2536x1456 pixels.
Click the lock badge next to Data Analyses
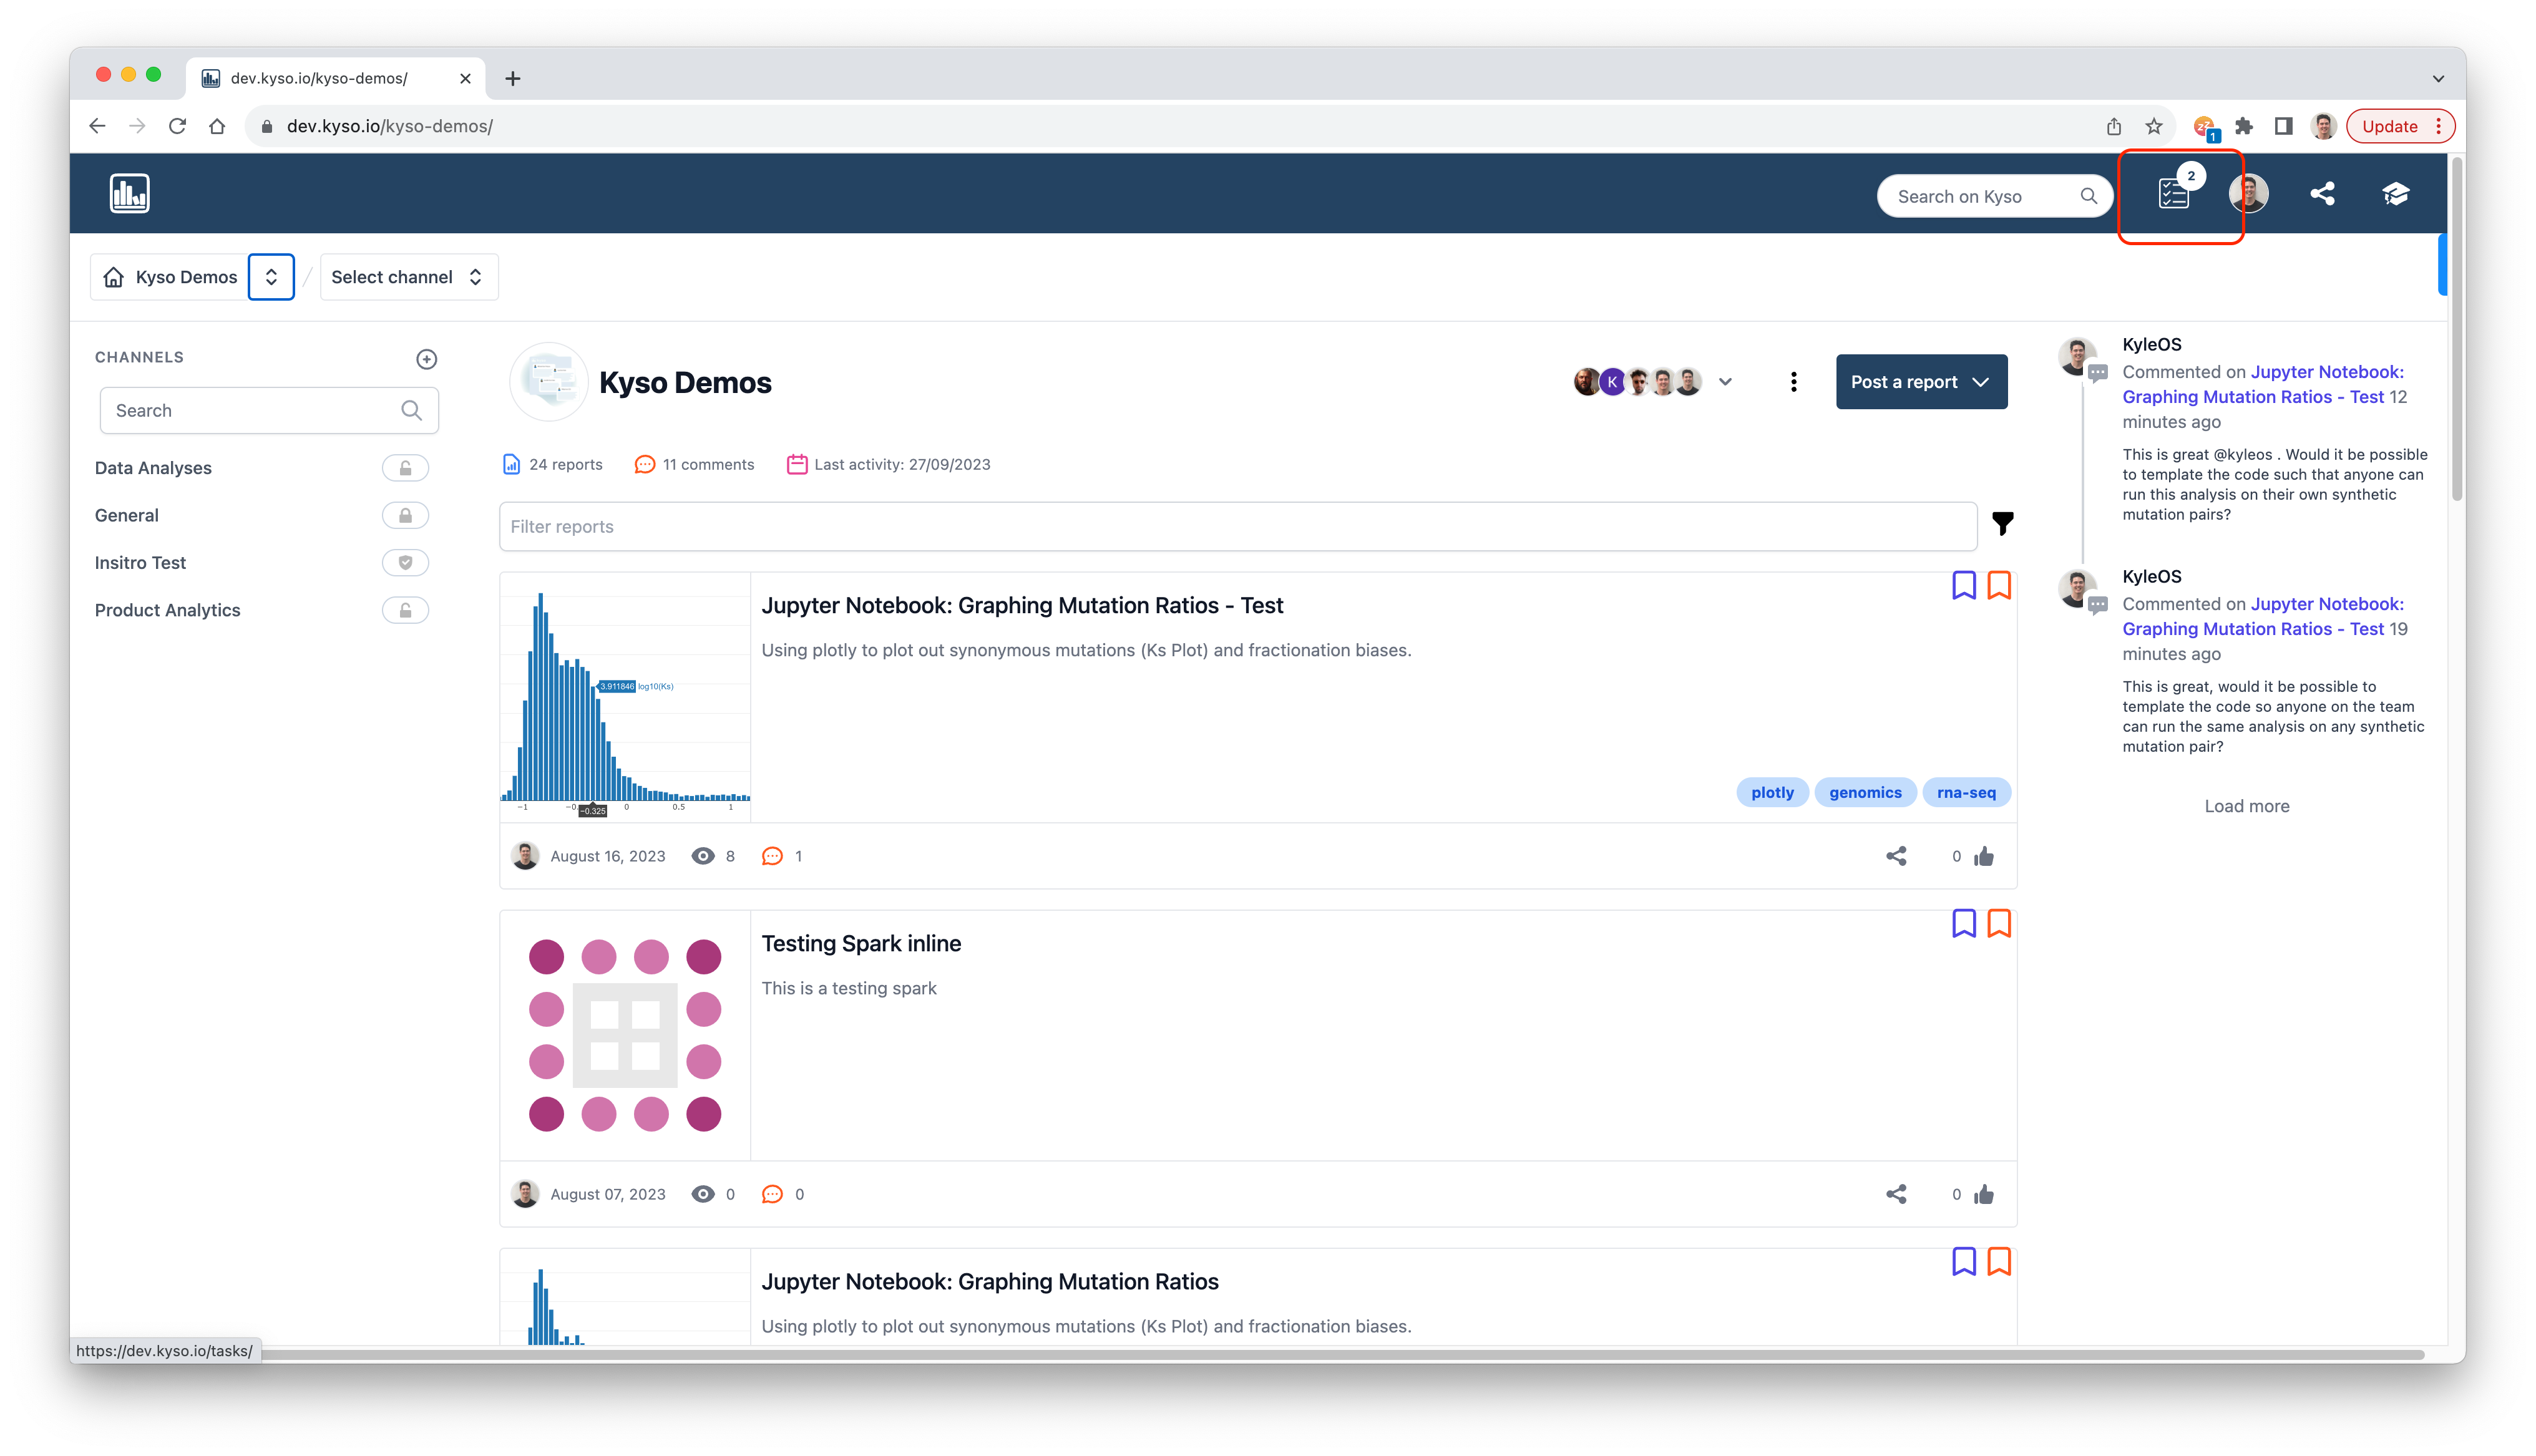[x=405, y=468]
